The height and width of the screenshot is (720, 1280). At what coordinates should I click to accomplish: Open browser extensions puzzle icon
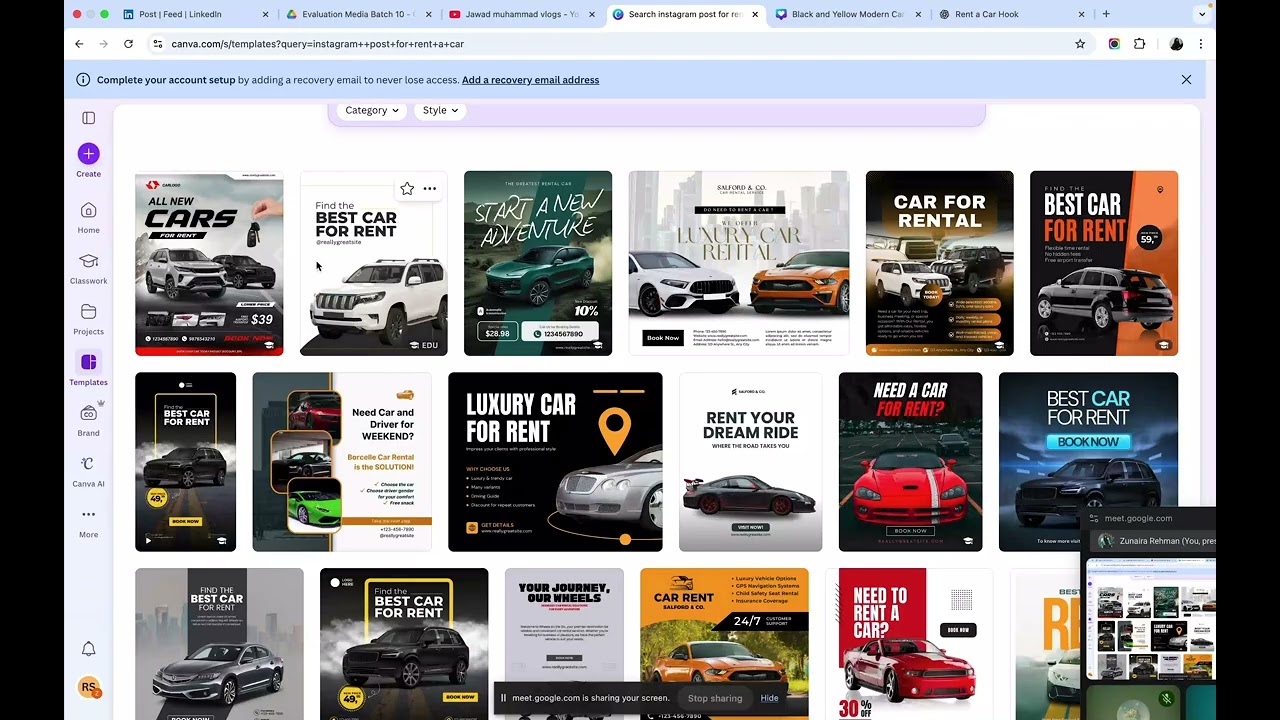(x=1139, y=44)
